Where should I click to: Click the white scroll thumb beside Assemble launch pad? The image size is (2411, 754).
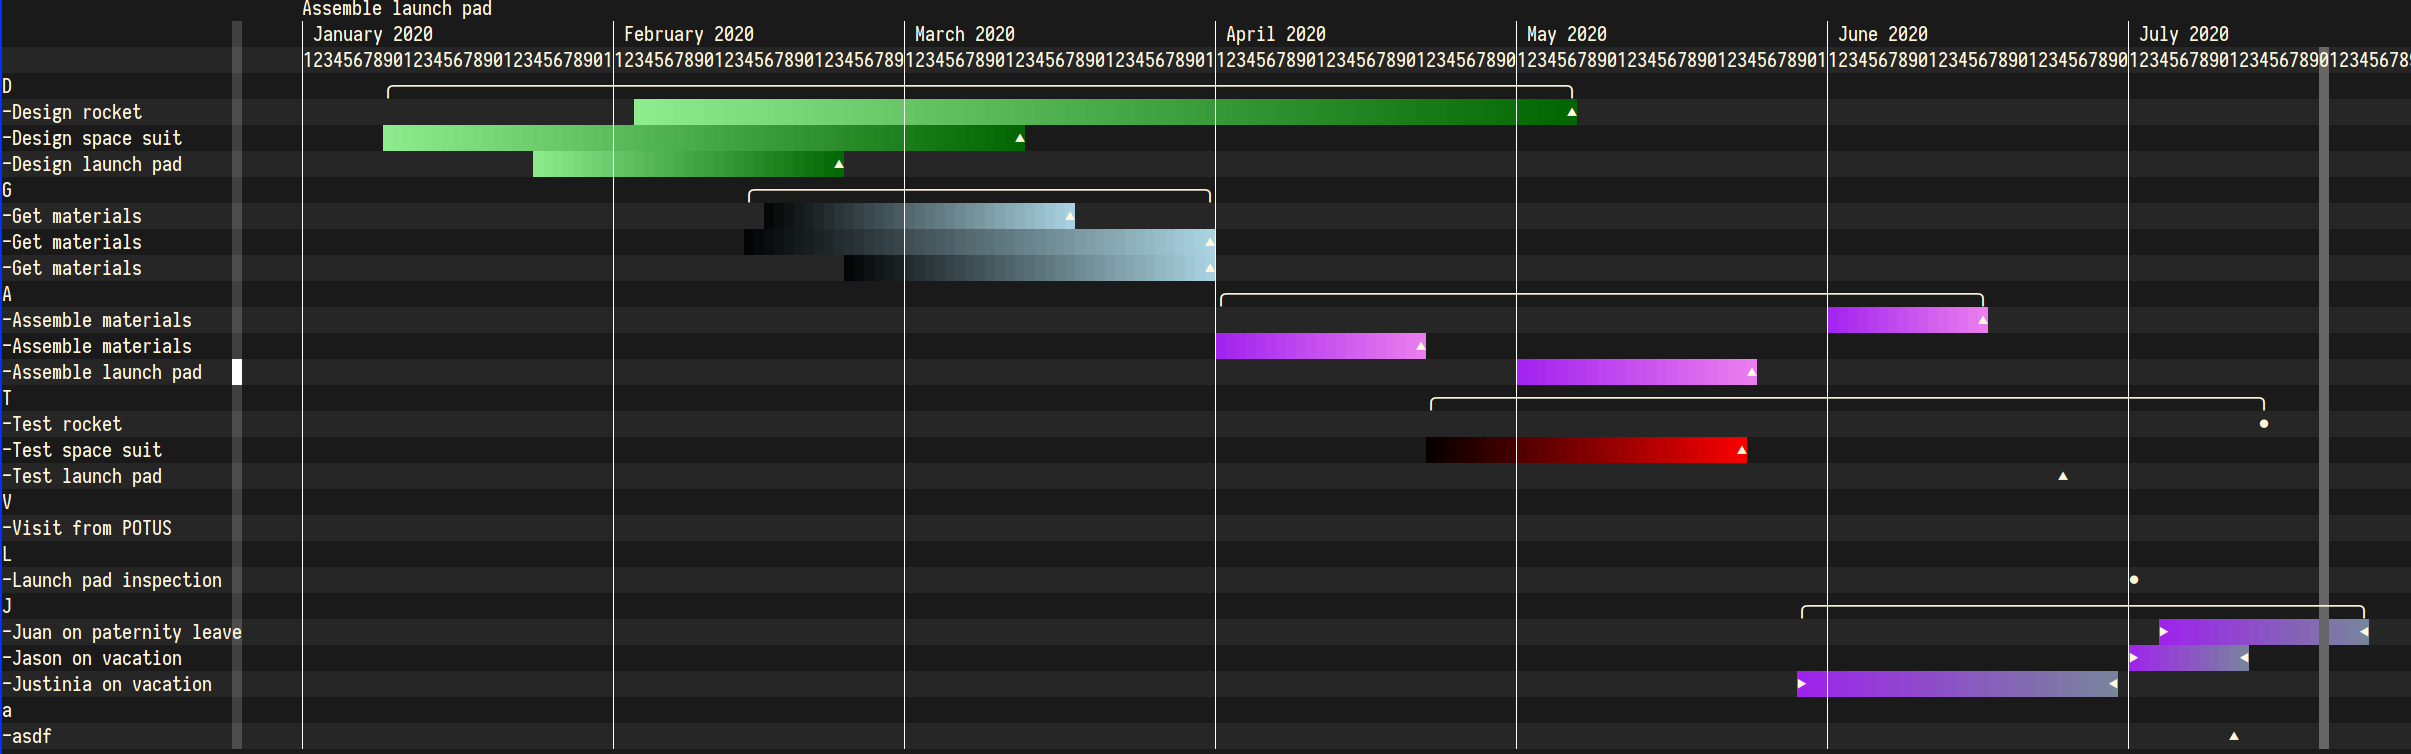pyautogui.click(x=237, y=372)
